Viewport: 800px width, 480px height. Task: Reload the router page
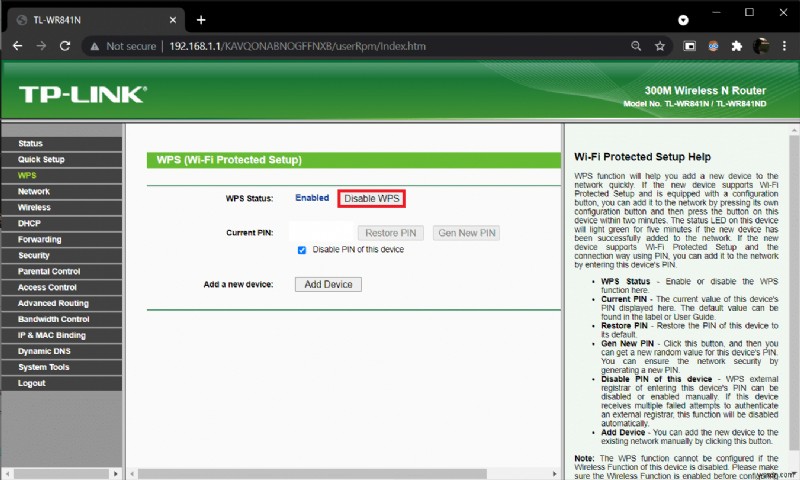[65, 46]
